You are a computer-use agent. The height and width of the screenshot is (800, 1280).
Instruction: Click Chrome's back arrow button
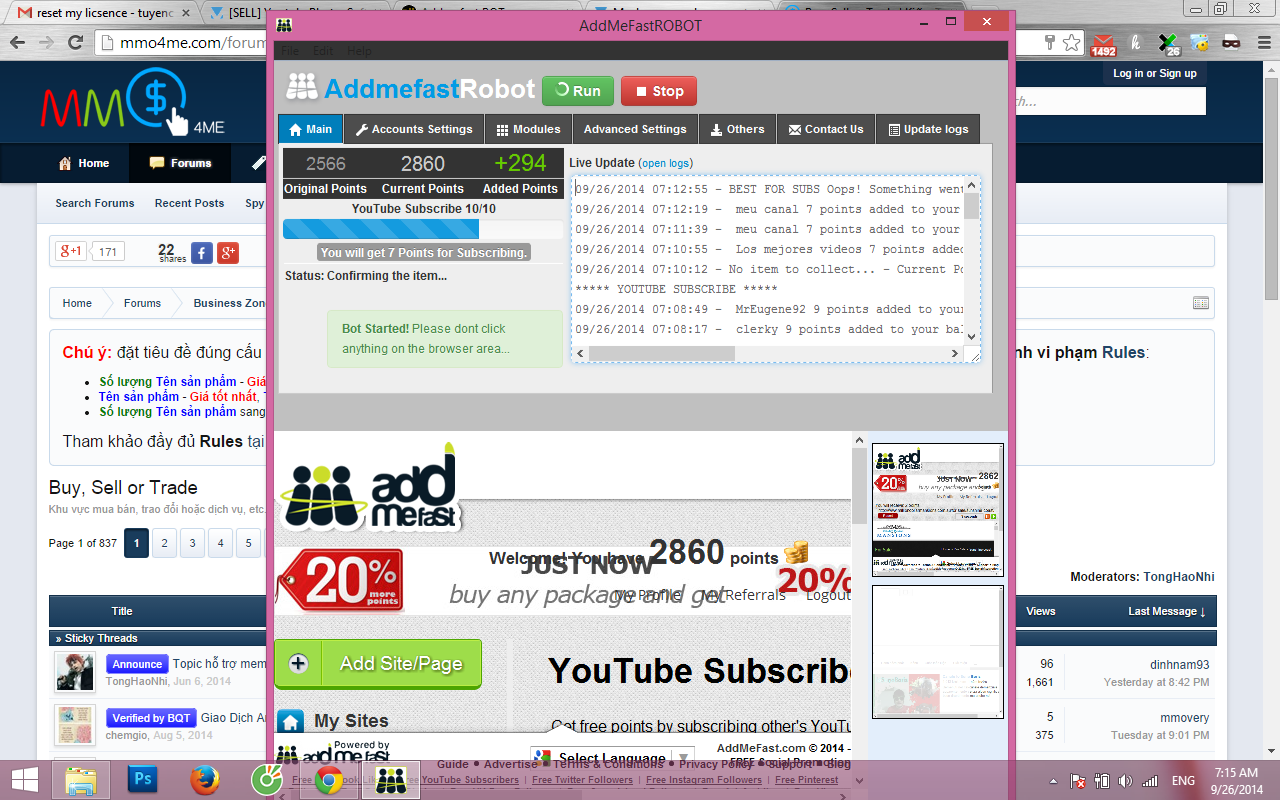(x=16, y=43)
